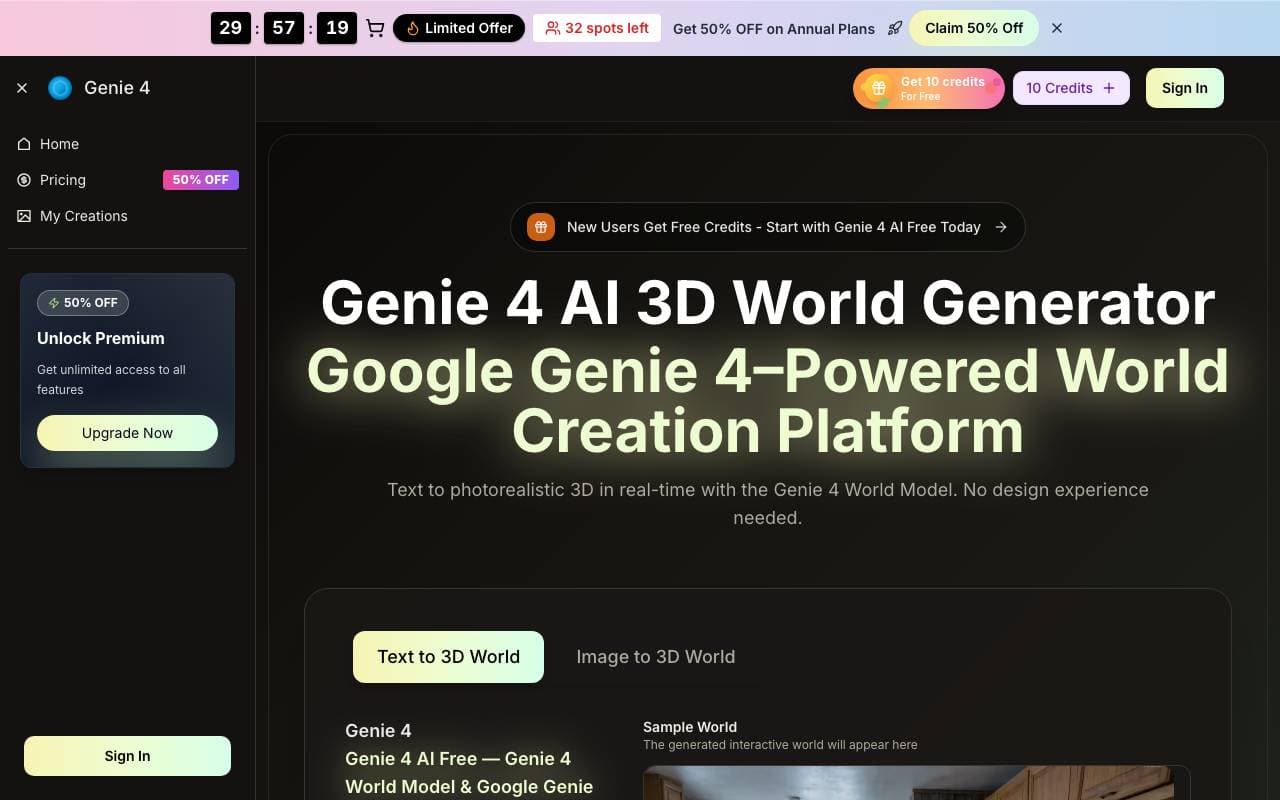Viewport: 1280px width, 800px height.
Task: Click the 50% OFF pricing badge
Action: point(201,180)
